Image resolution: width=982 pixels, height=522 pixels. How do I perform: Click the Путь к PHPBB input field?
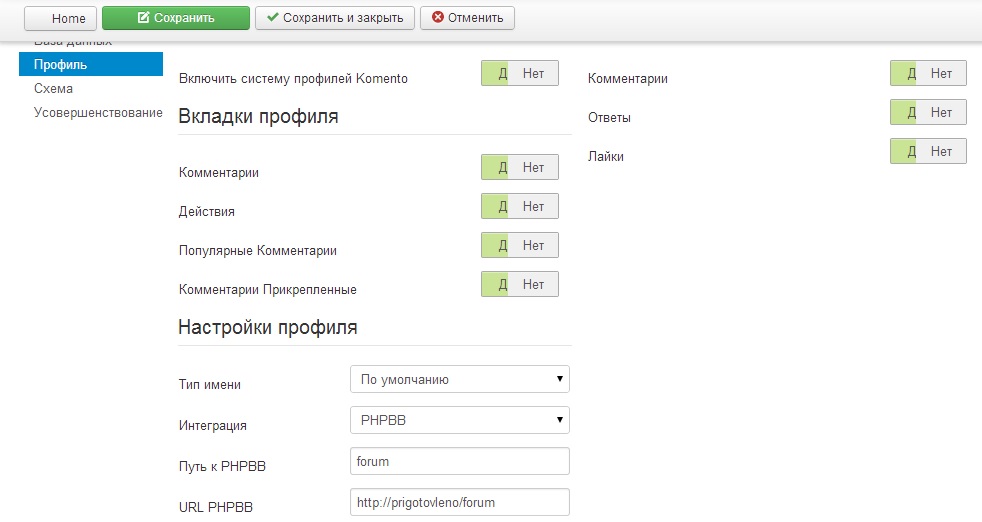click(x=459, y=461)
